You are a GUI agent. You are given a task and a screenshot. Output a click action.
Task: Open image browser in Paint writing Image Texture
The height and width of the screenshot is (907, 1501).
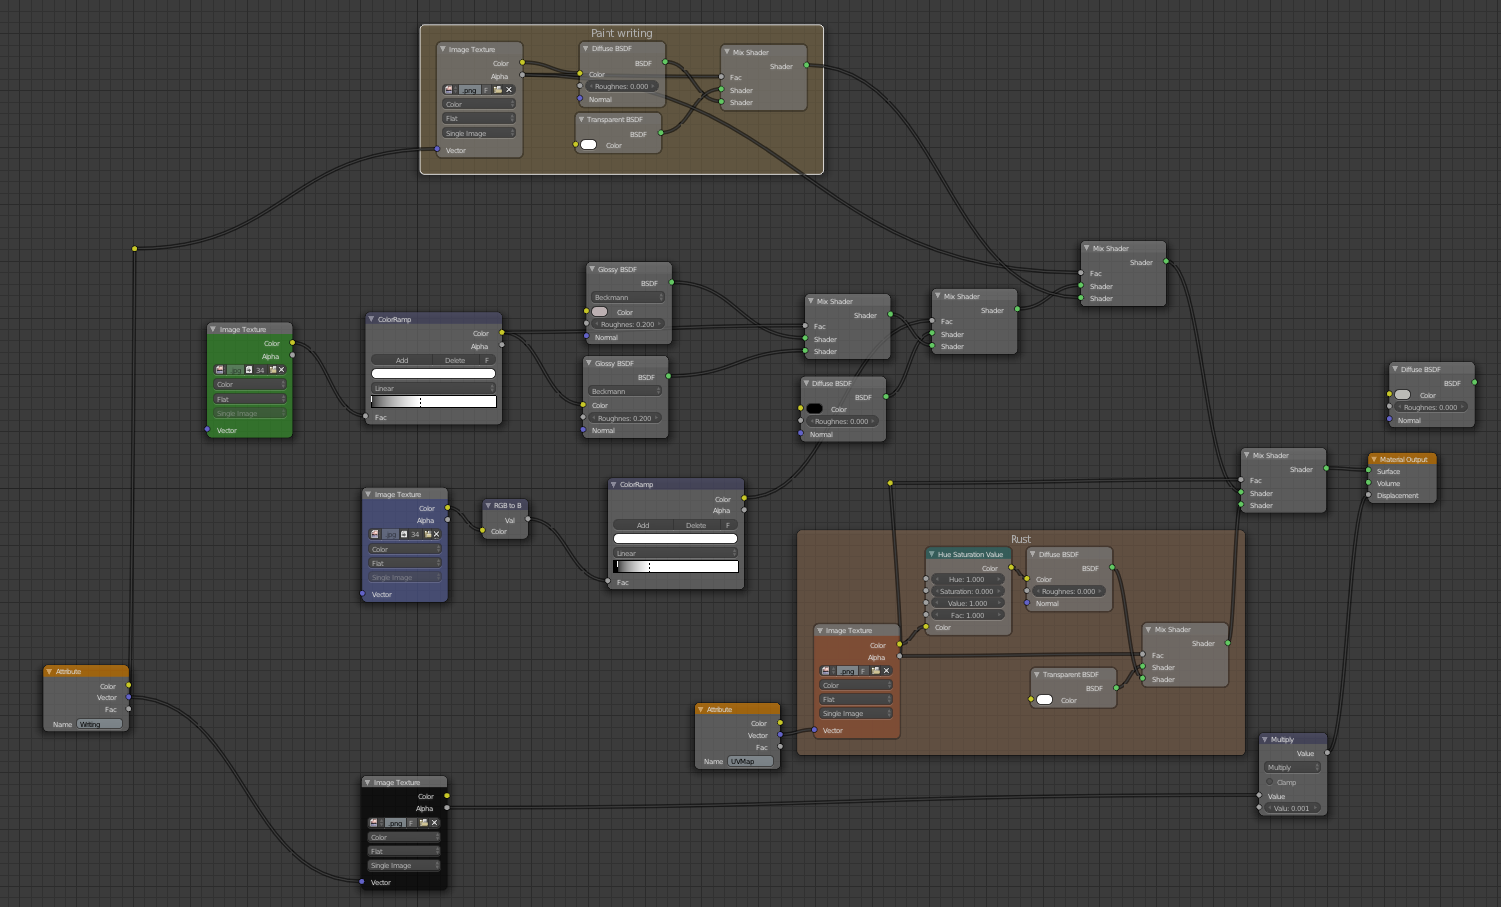point(449,90)
